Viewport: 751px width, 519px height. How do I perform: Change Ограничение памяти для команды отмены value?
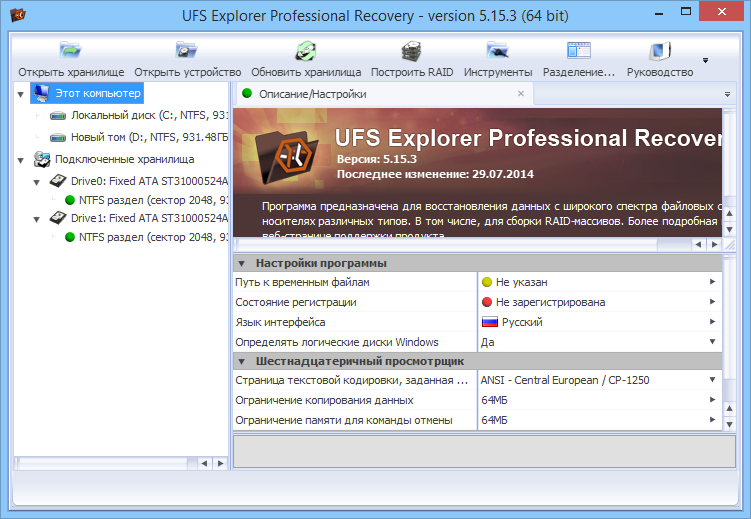(x=600, y=420)
